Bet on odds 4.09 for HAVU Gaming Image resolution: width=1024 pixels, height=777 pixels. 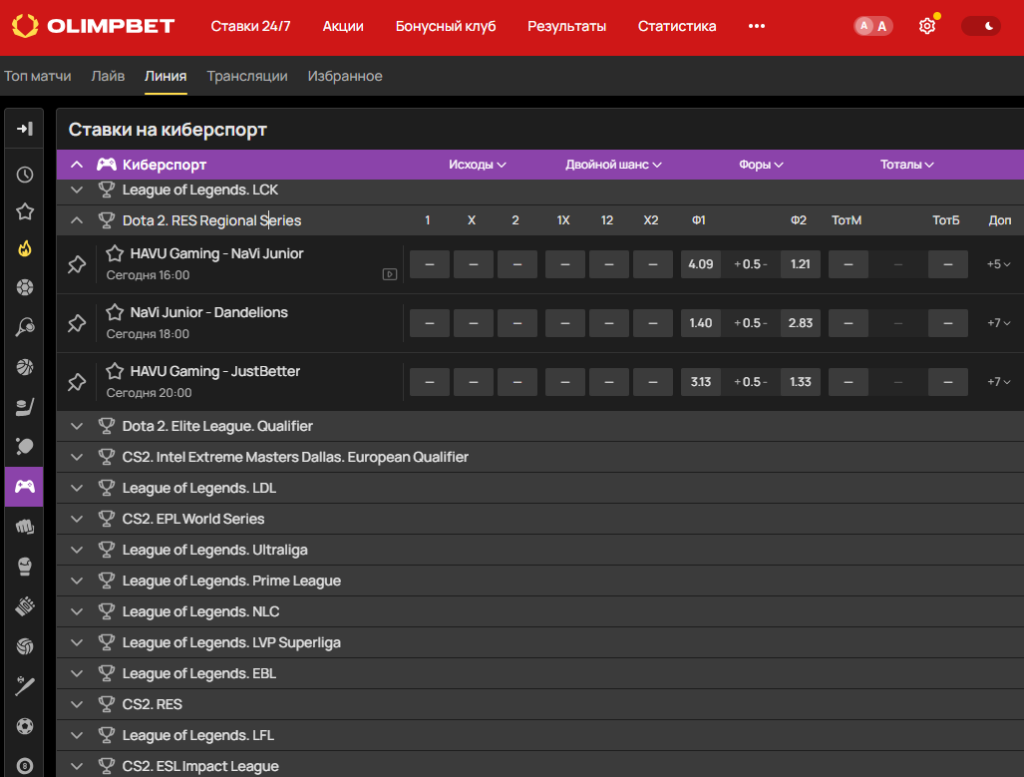(701, 264)
